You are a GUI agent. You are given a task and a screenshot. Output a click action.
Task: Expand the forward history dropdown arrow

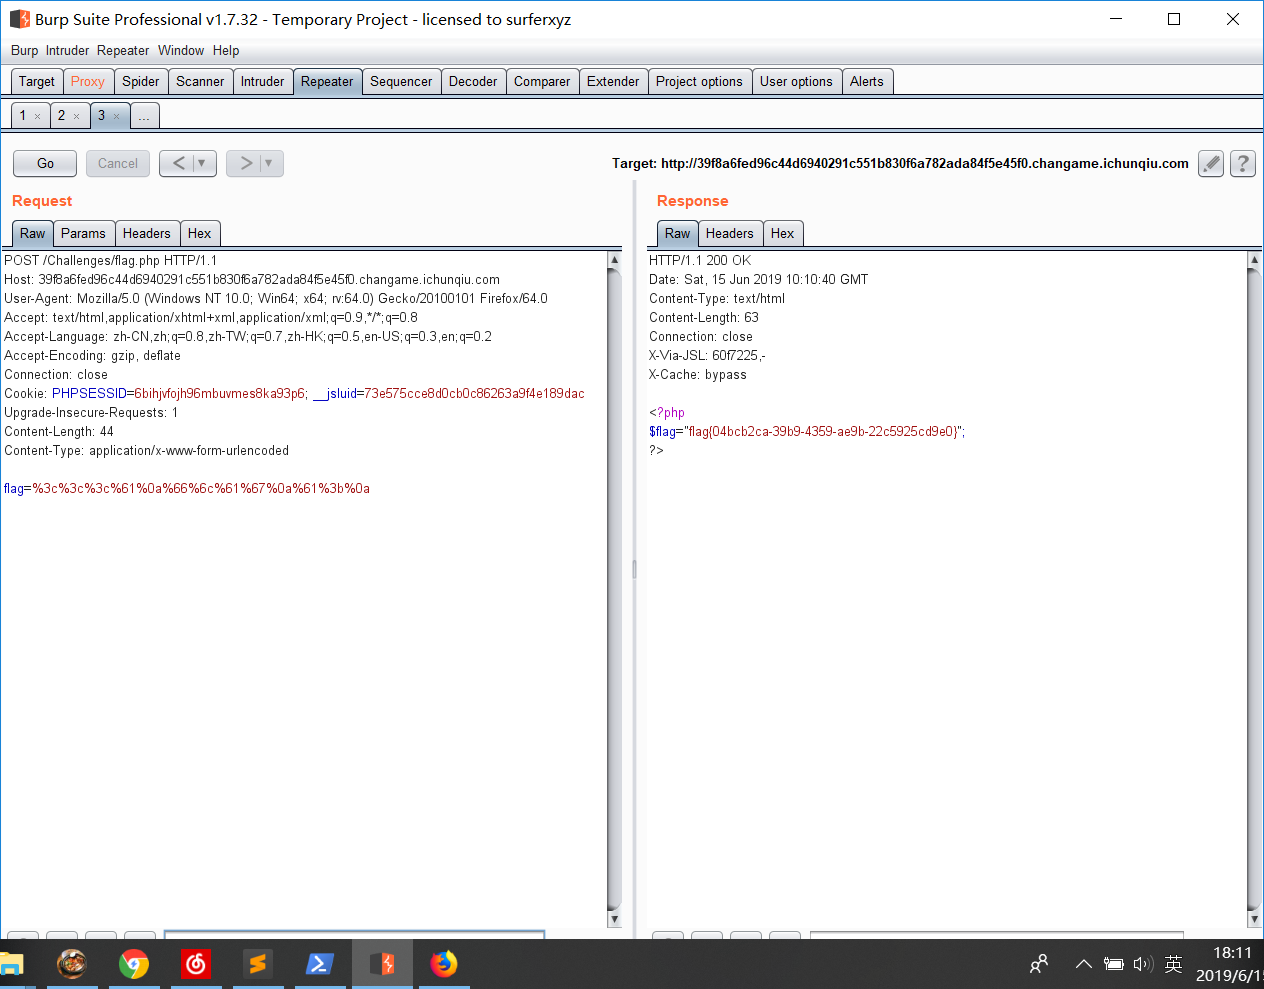tap(269, 163)
